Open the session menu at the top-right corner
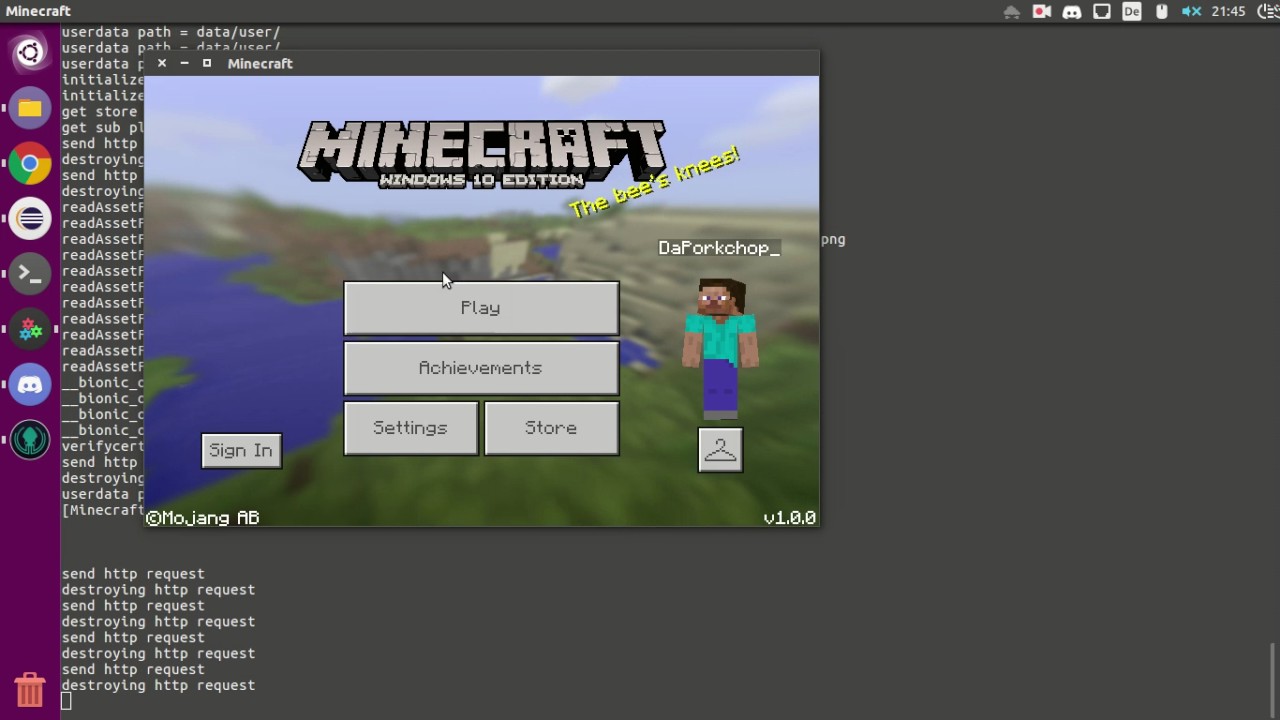The height and width of the screenshot is (720, 1280). click(x=1268, y=12)
